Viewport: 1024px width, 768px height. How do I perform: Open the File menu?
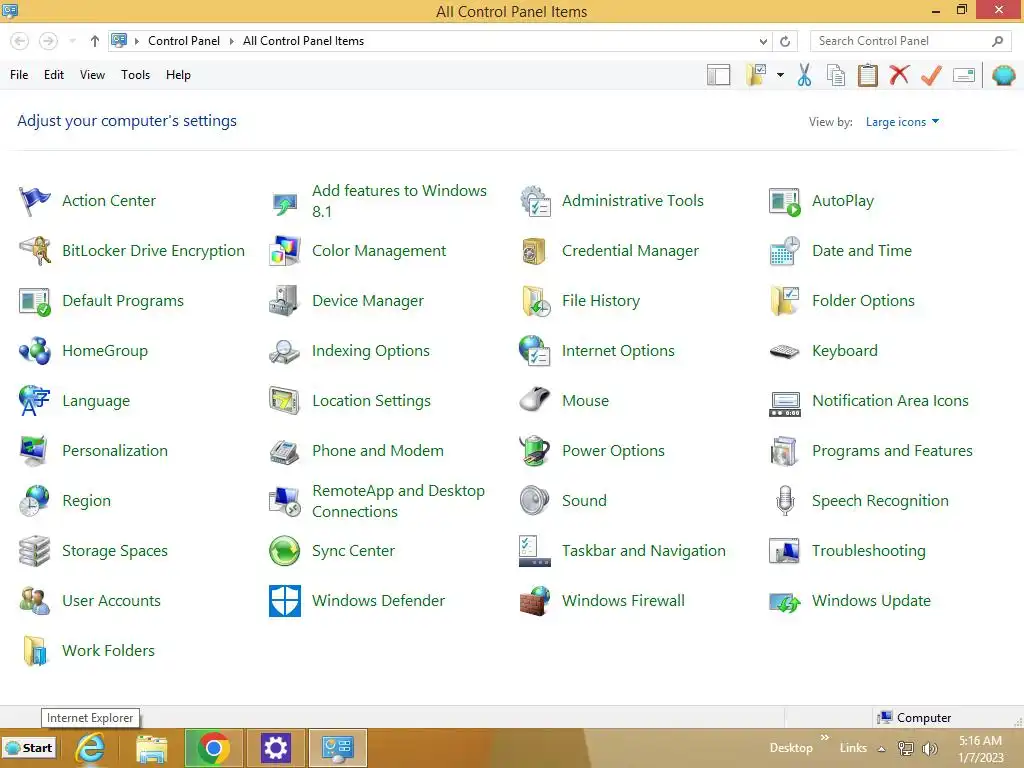coord(19,75)
